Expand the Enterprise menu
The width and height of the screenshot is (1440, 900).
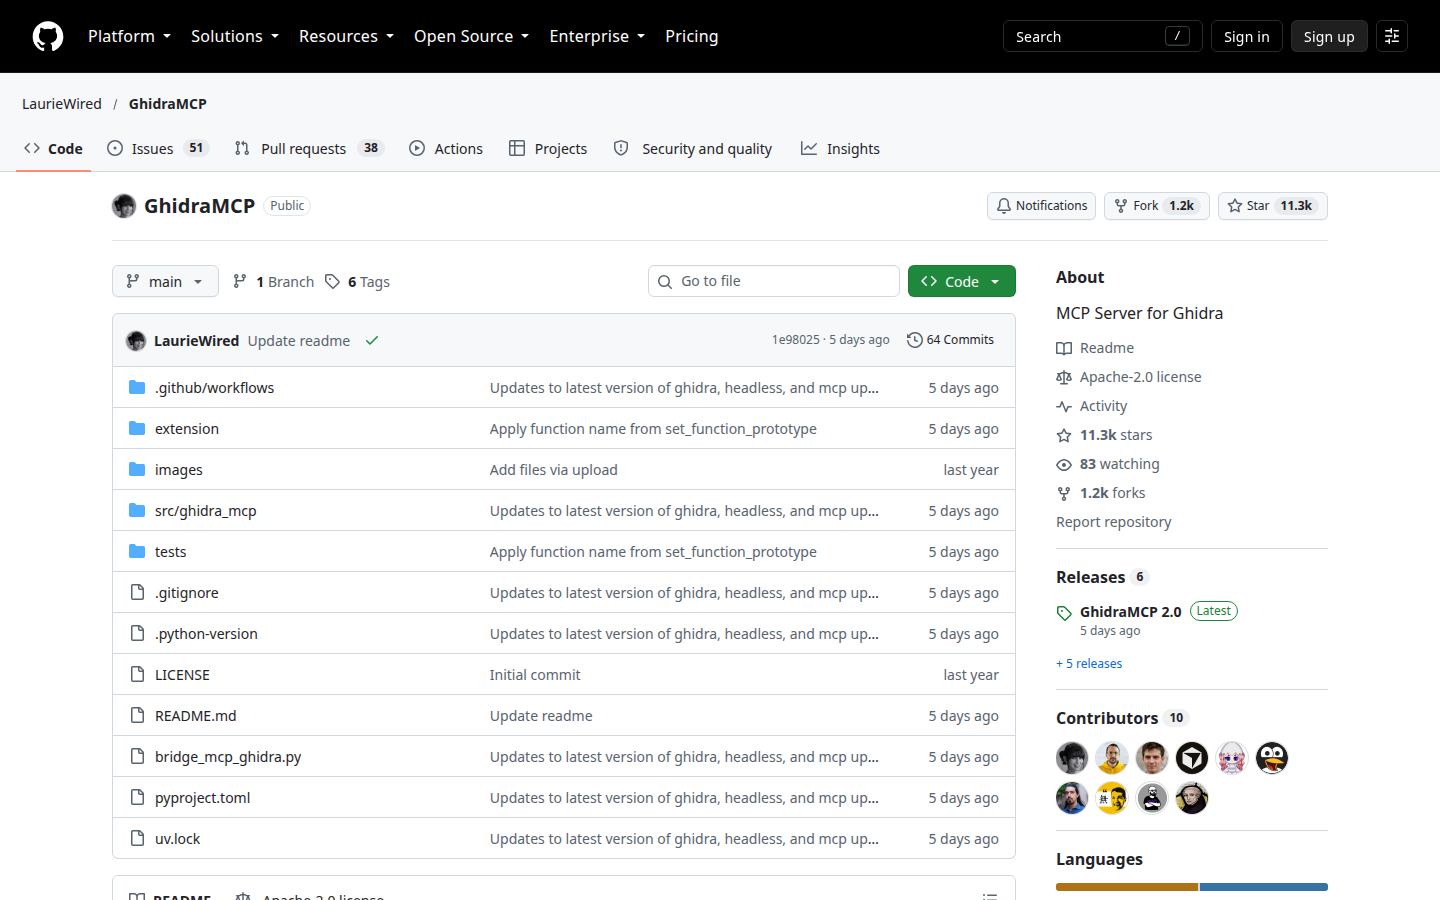point(597,36)
